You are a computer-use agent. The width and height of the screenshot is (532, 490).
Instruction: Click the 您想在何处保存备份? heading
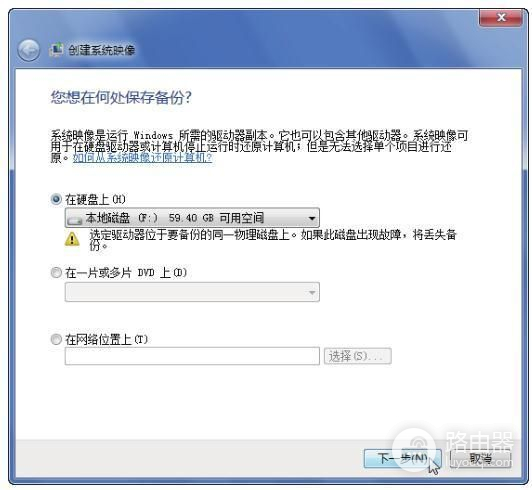point(121,98)
